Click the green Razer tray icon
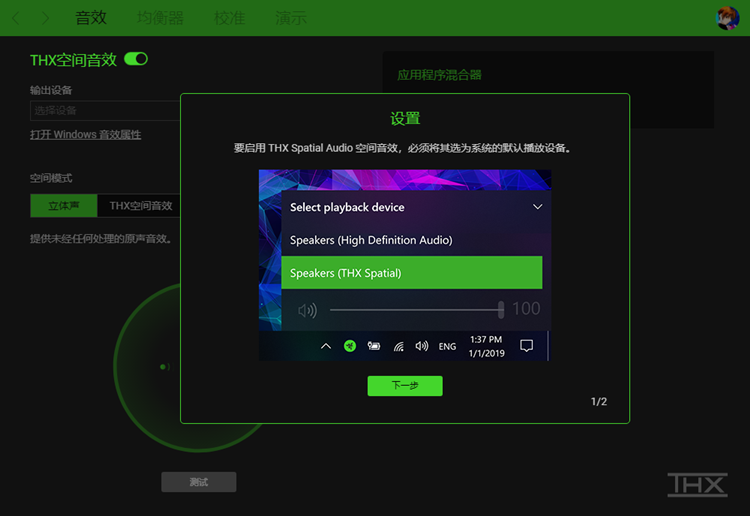750x516 pixels. point(350,346)
